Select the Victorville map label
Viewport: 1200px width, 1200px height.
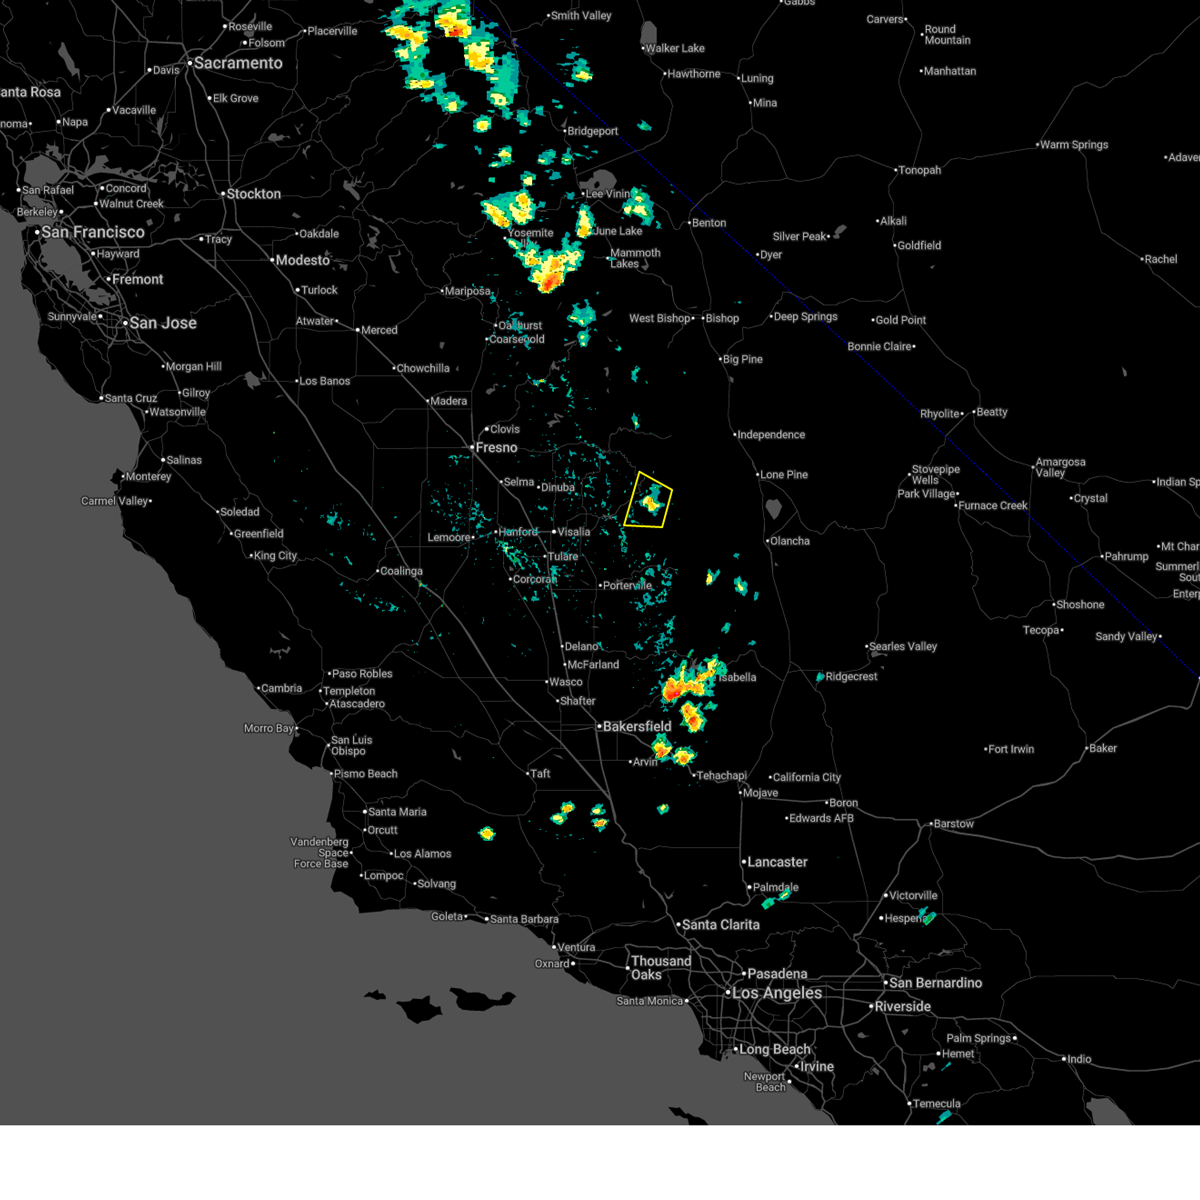pyautogui.click(x=913, y=896)
